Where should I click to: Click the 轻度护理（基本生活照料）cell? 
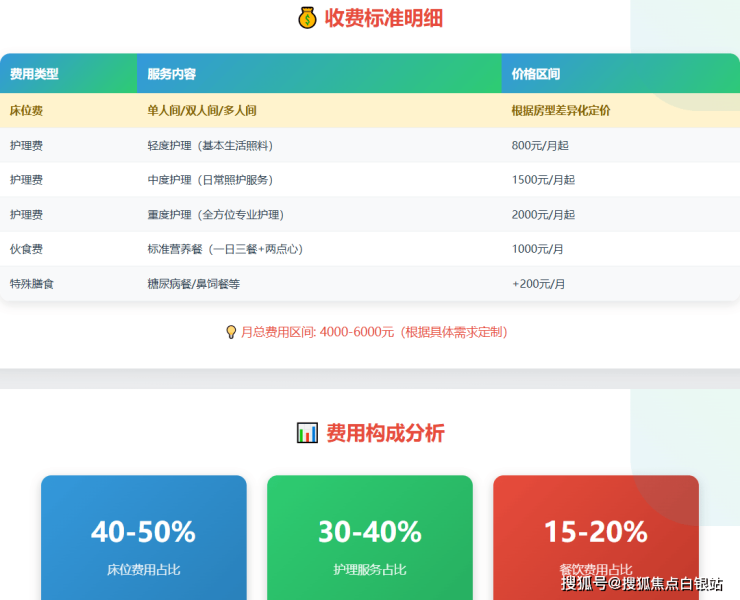pos(210,146)
